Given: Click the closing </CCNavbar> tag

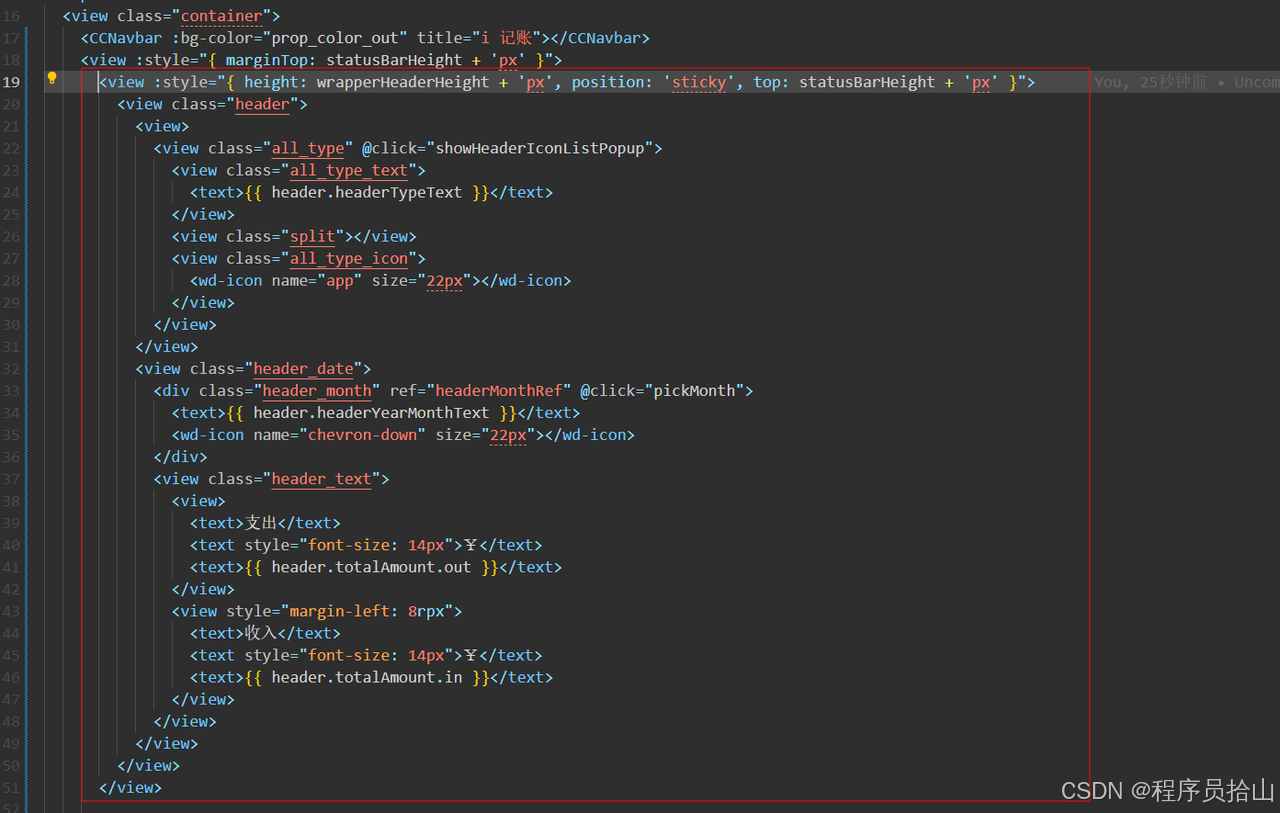Looking at the screenshot, I should 600,38.
